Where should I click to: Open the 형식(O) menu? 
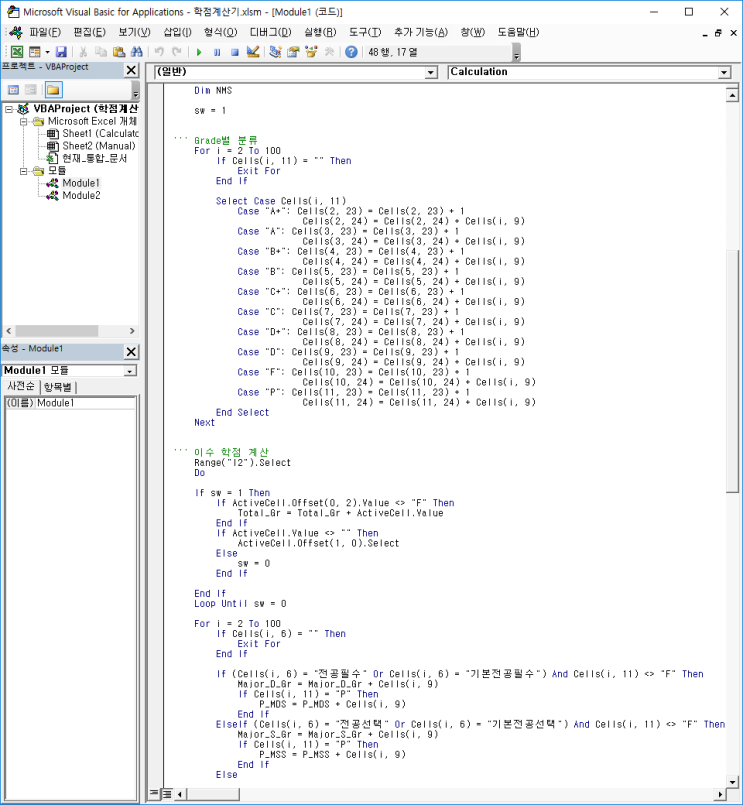click(220, 32)
